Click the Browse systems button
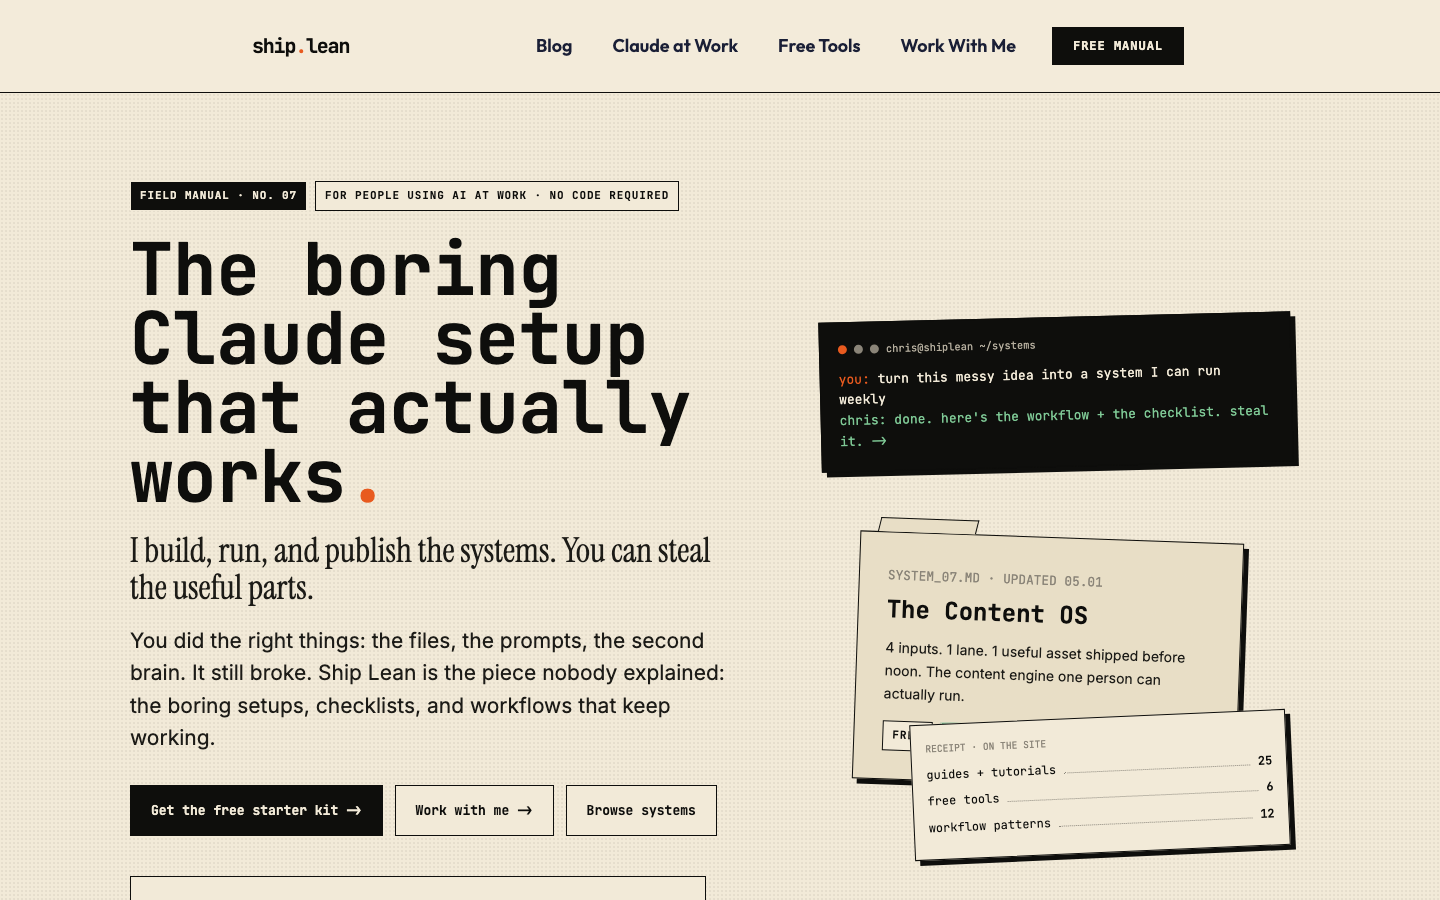This screenshot has width=1440, height=900. [x=641, y=810]
